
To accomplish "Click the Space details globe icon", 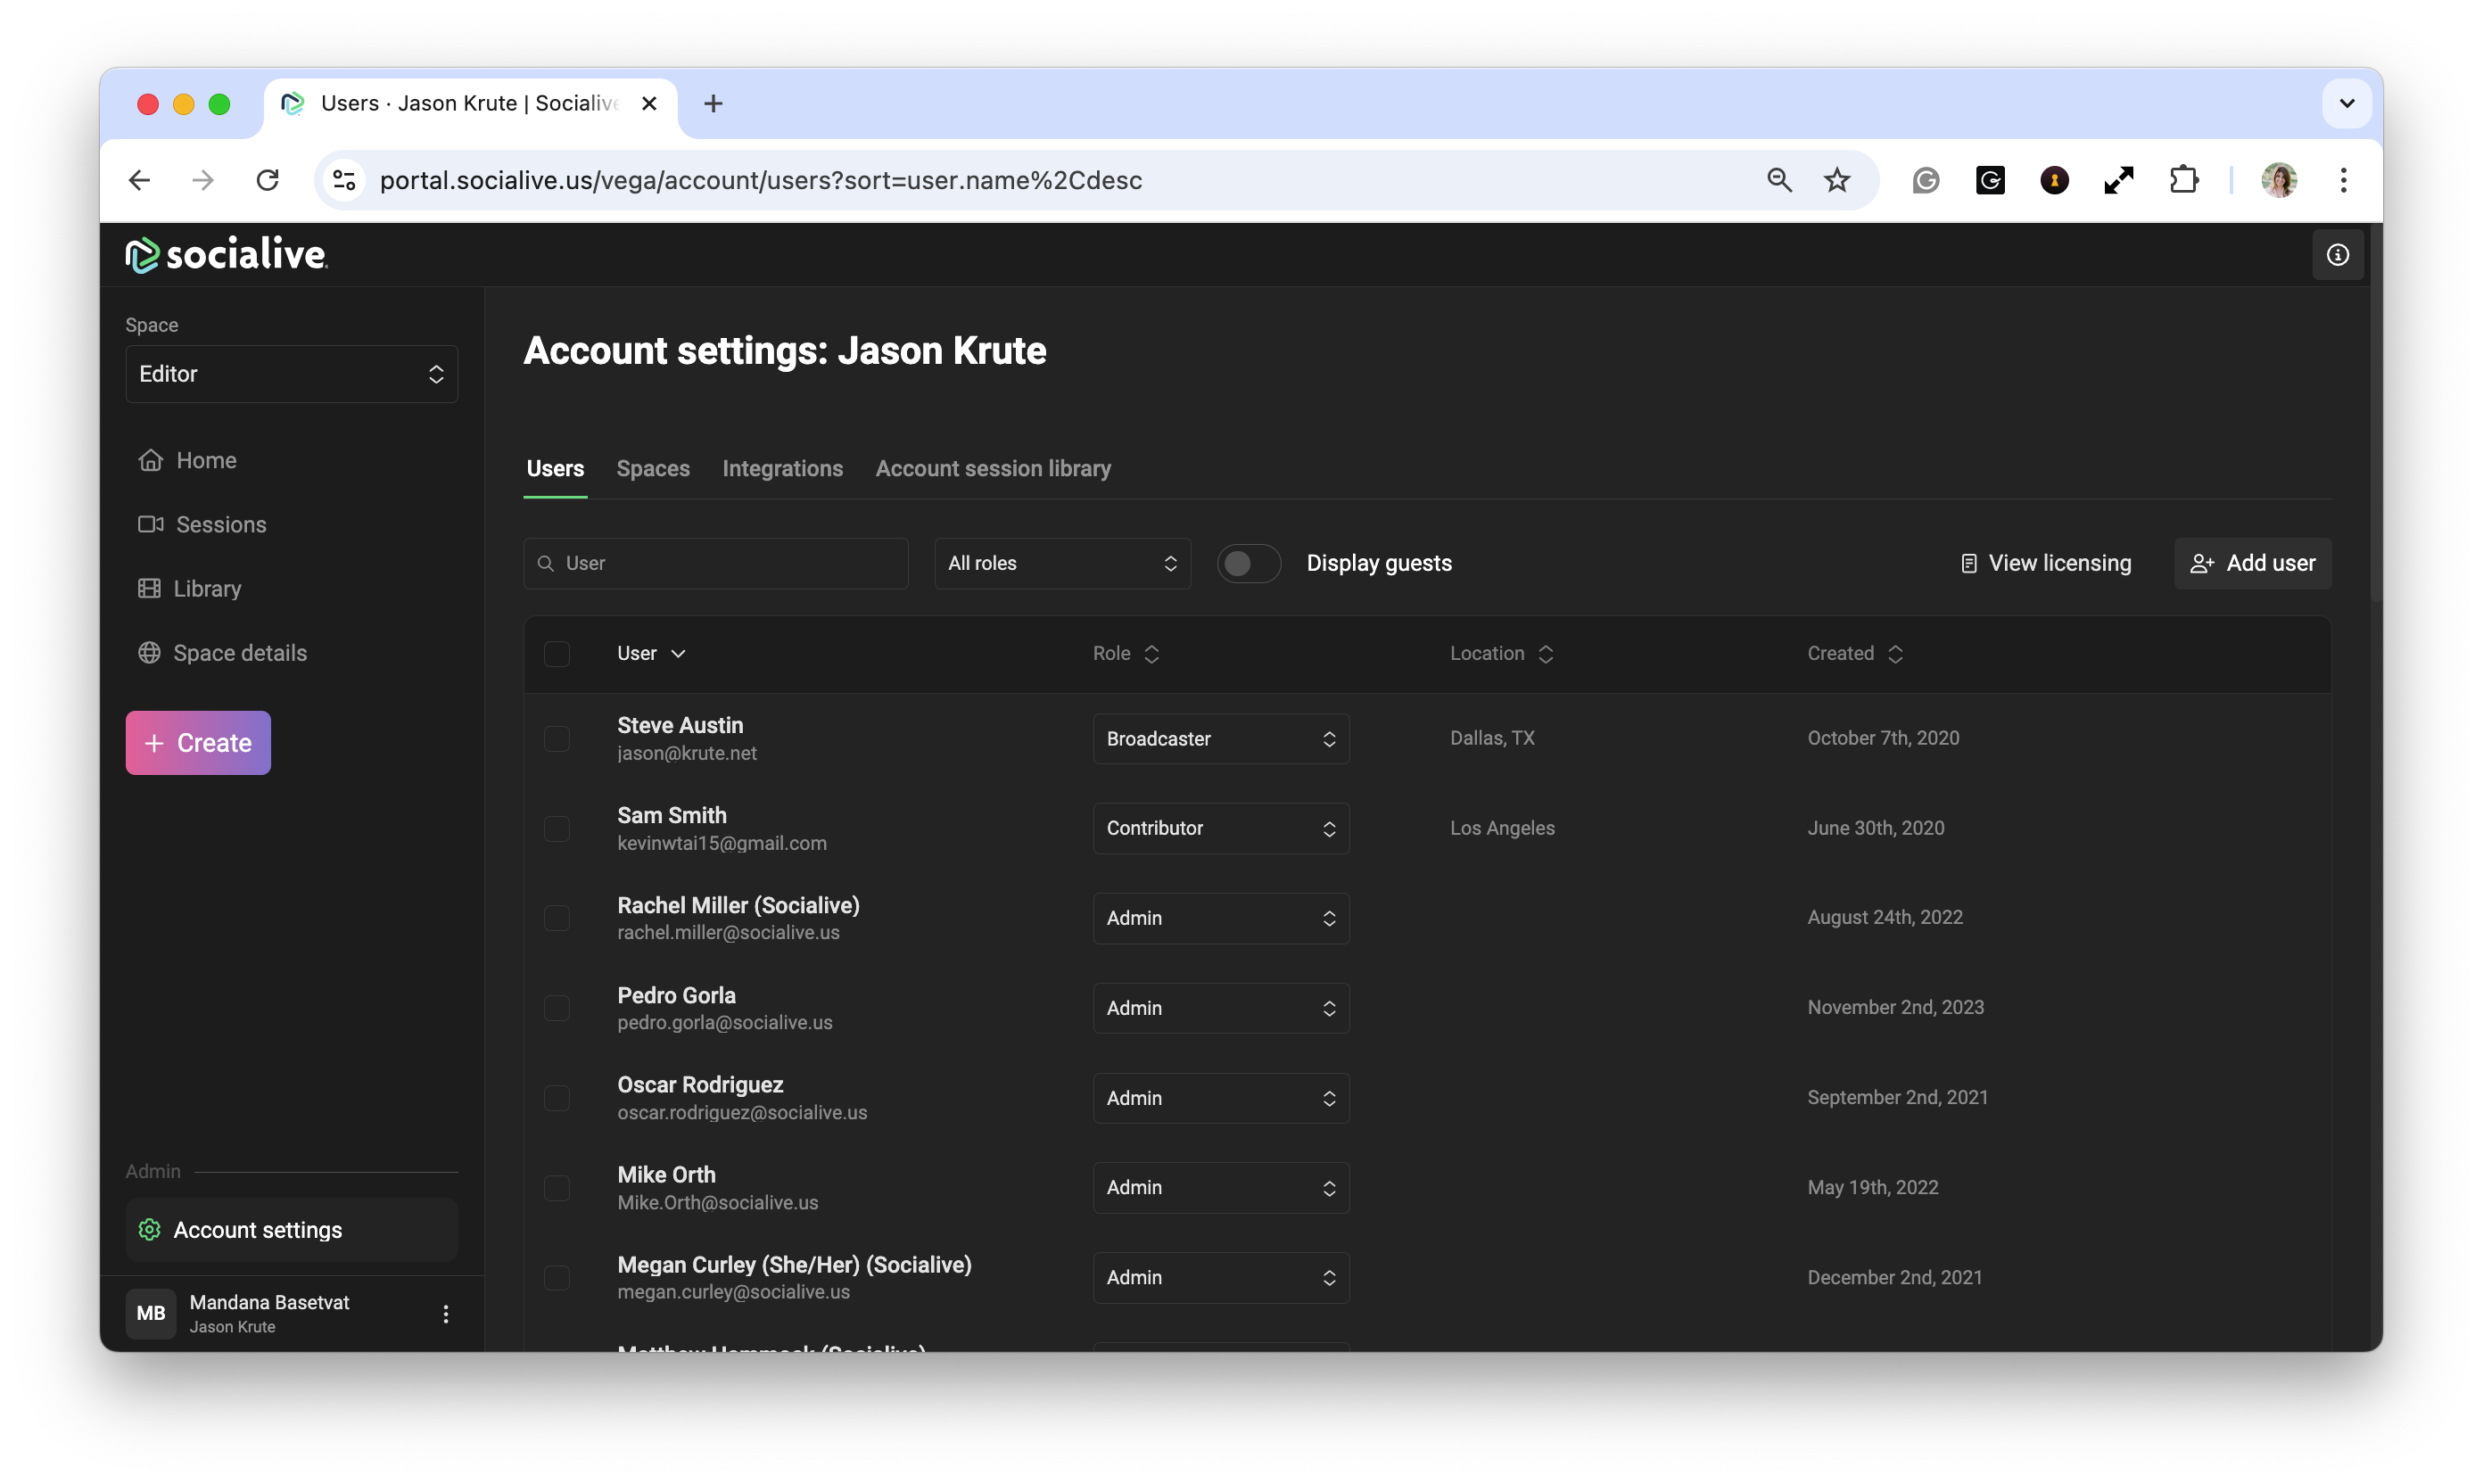I will [x=149, y=653].
